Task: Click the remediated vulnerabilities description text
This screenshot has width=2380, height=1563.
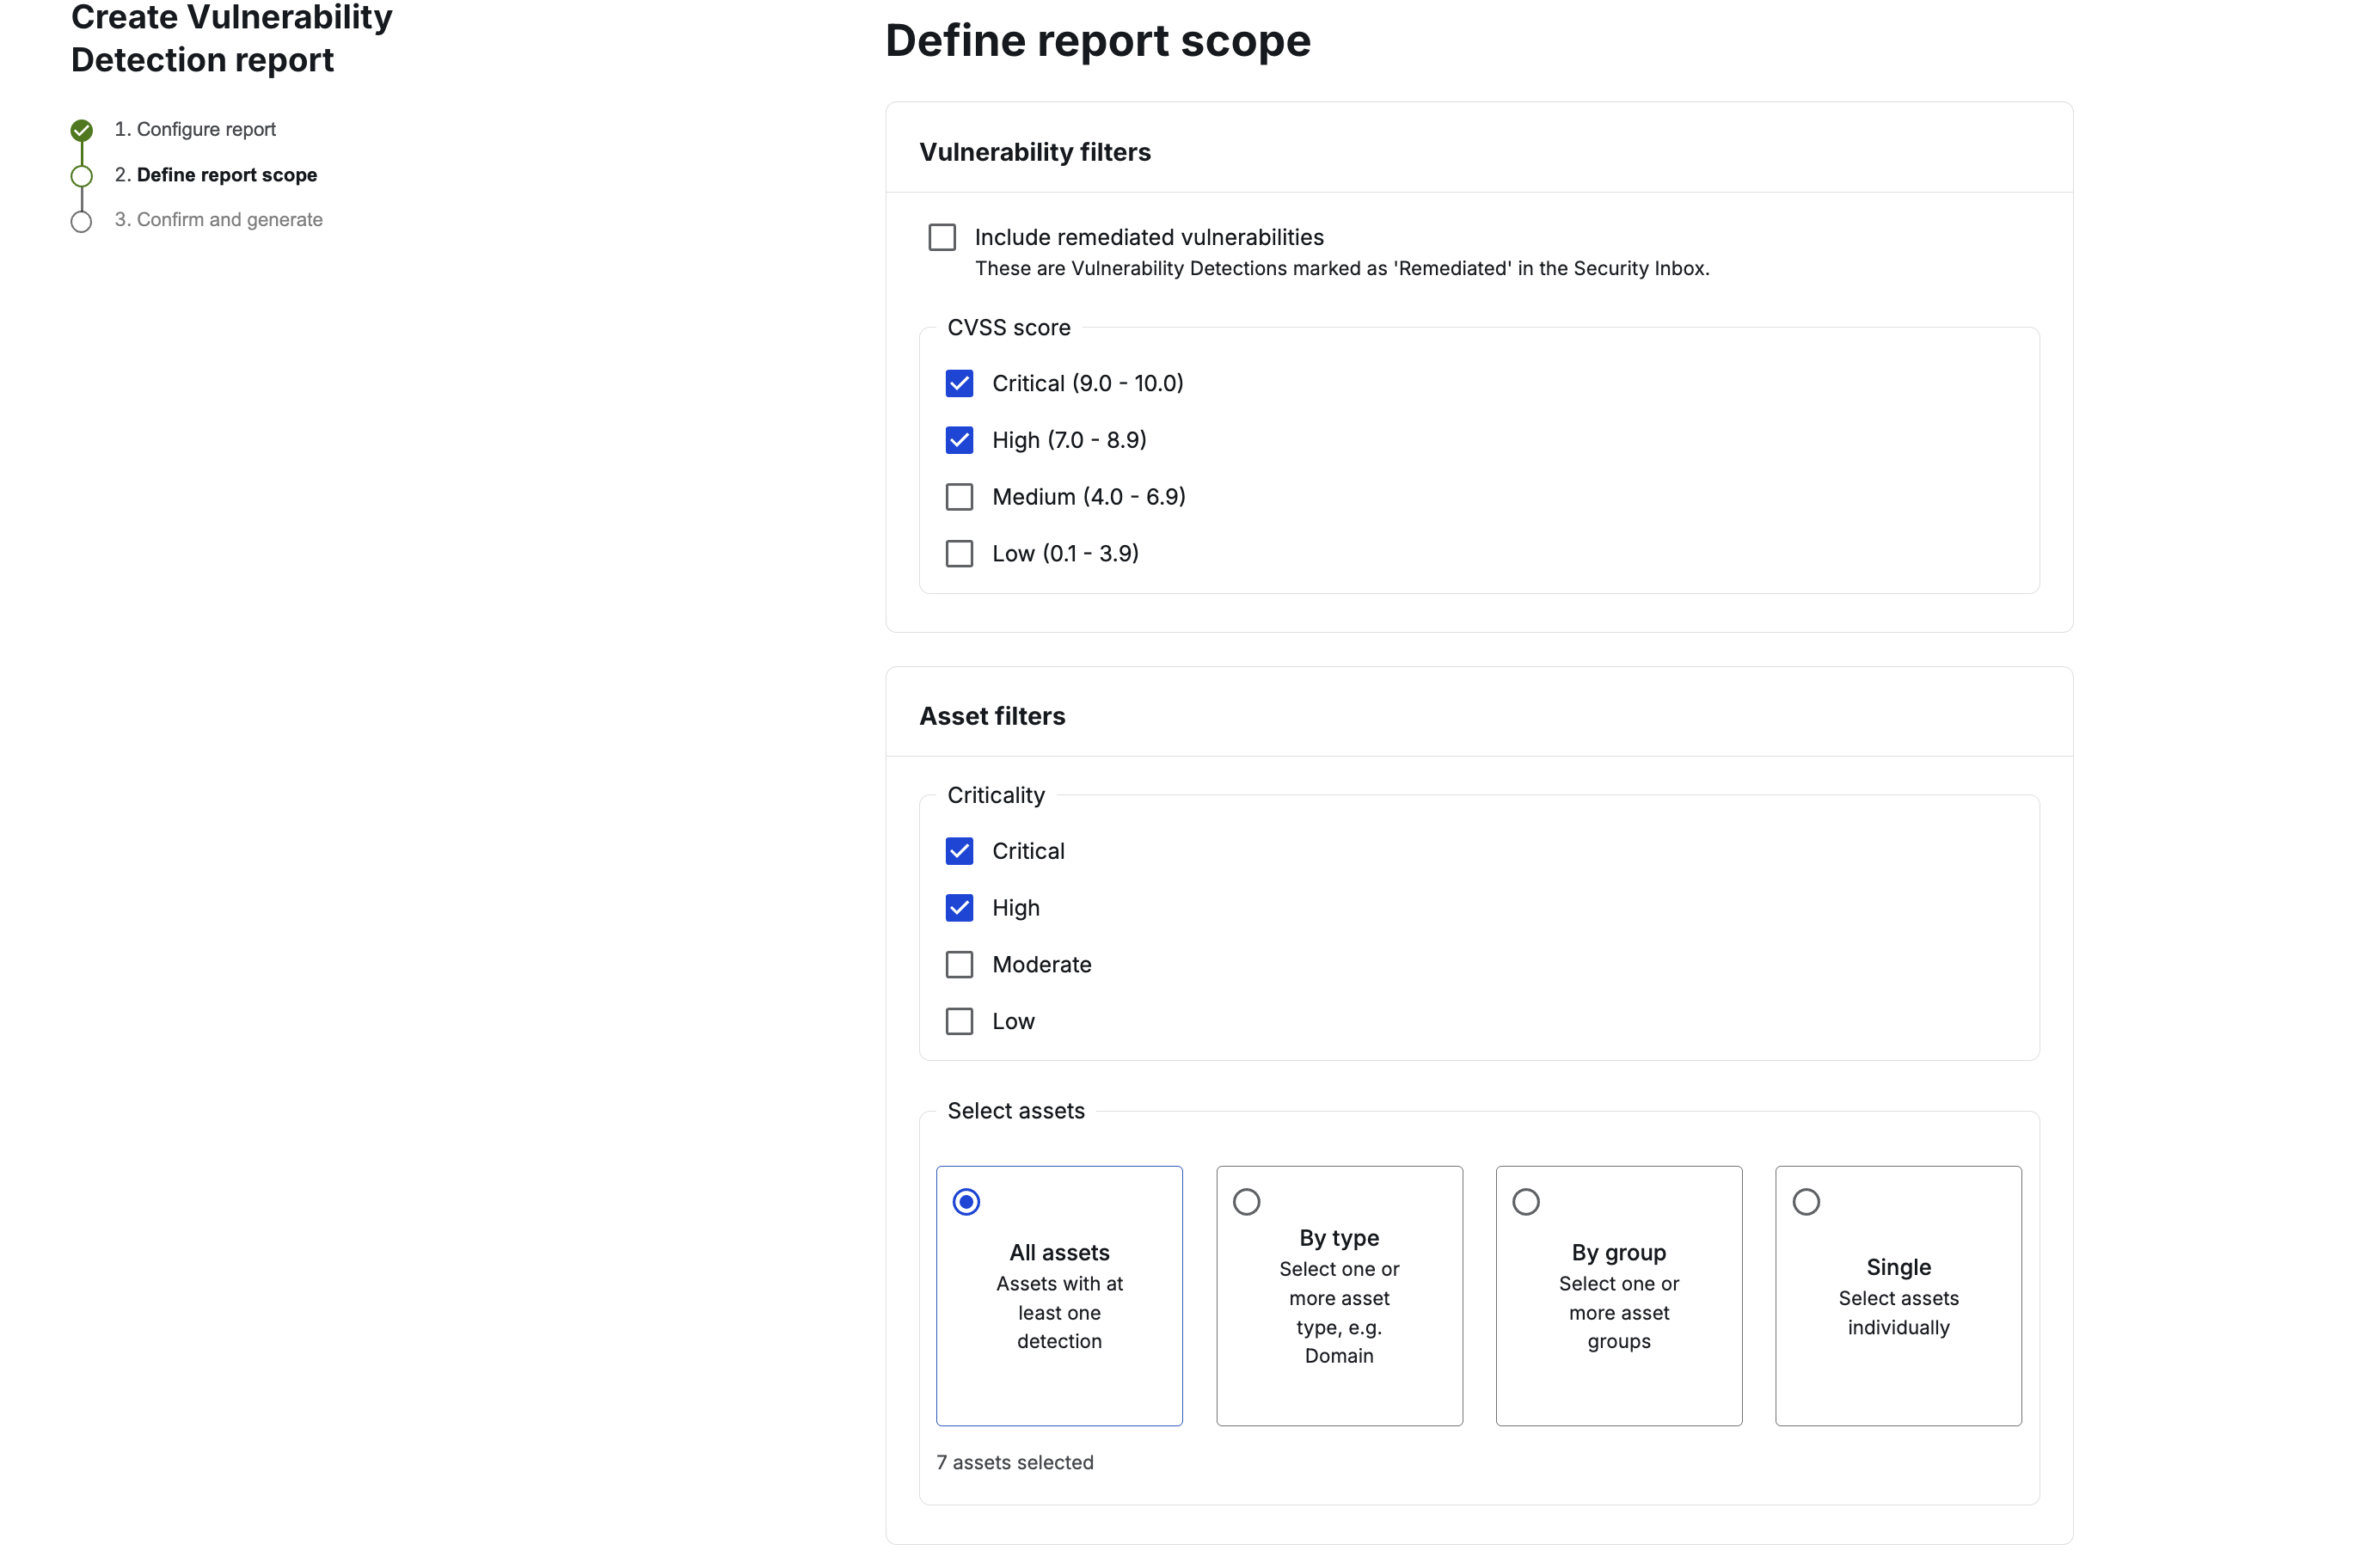Action: click(1342, 268)
